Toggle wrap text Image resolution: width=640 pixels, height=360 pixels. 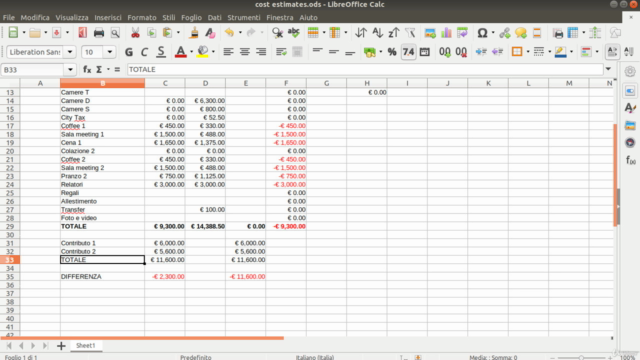(281, 52)
